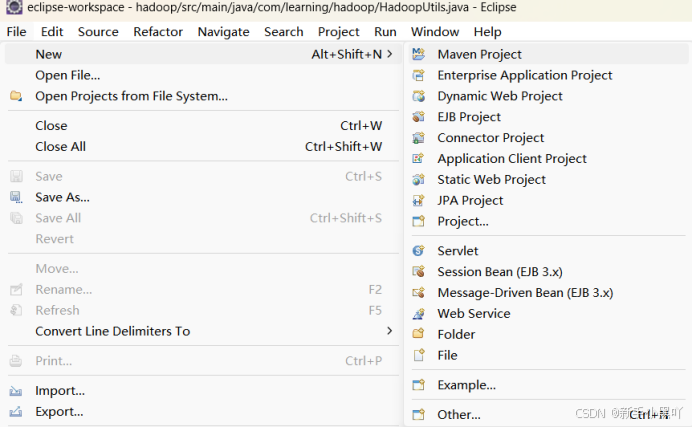This screenshot has height=427, width=692.
Task: Select Maven Project in New submenu
Action: coord(548,54)
